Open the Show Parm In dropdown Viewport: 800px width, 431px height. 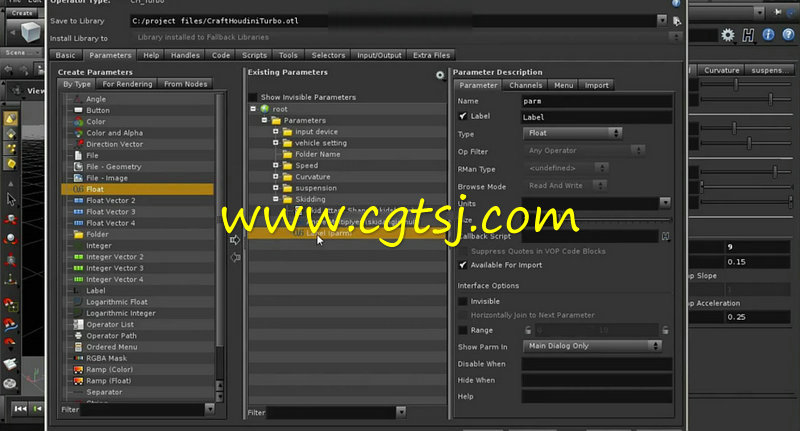(592, 346)
